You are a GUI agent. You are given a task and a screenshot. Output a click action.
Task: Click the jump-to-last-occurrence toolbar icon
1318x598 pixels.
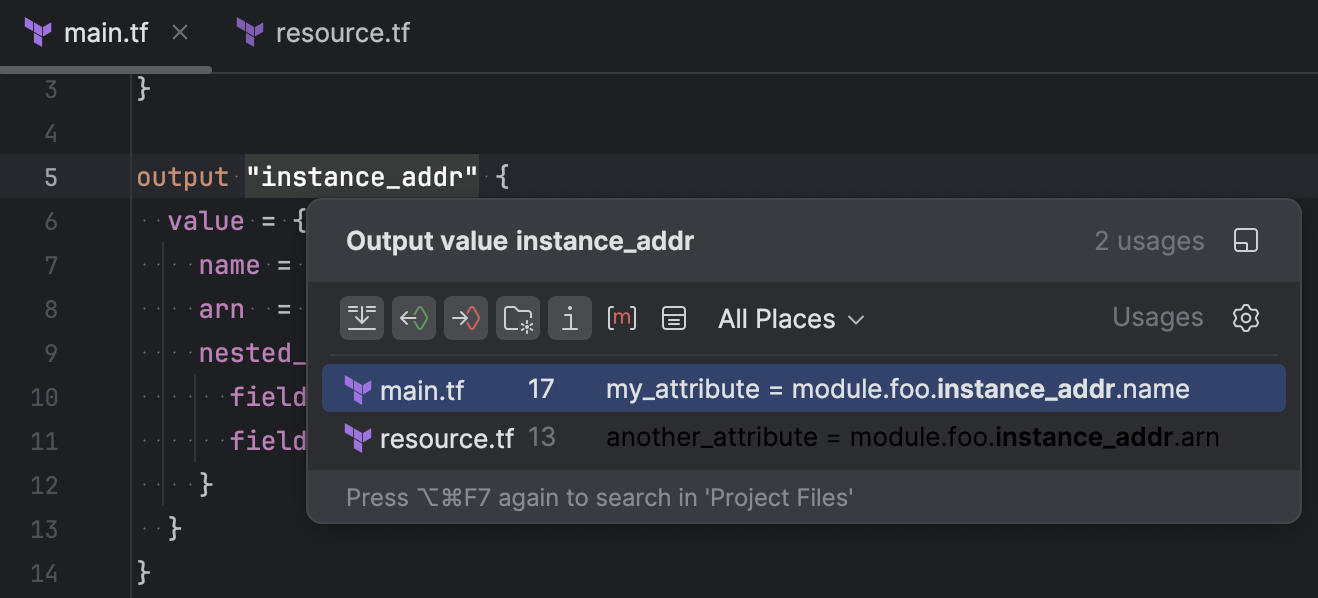click(x=361, y=318)
